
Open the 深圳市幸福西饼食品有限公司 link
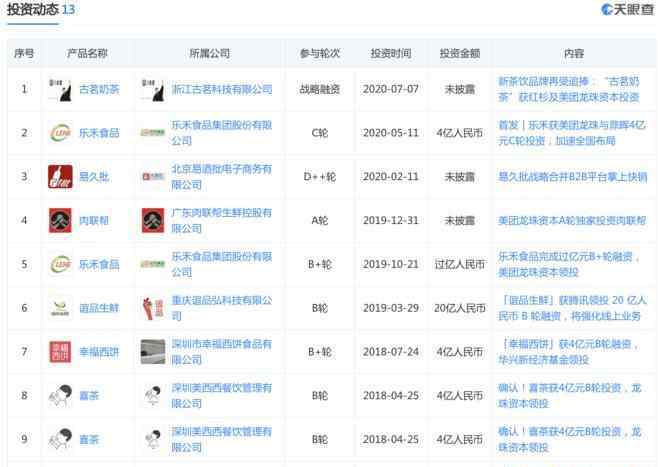(x=222, y=352)
